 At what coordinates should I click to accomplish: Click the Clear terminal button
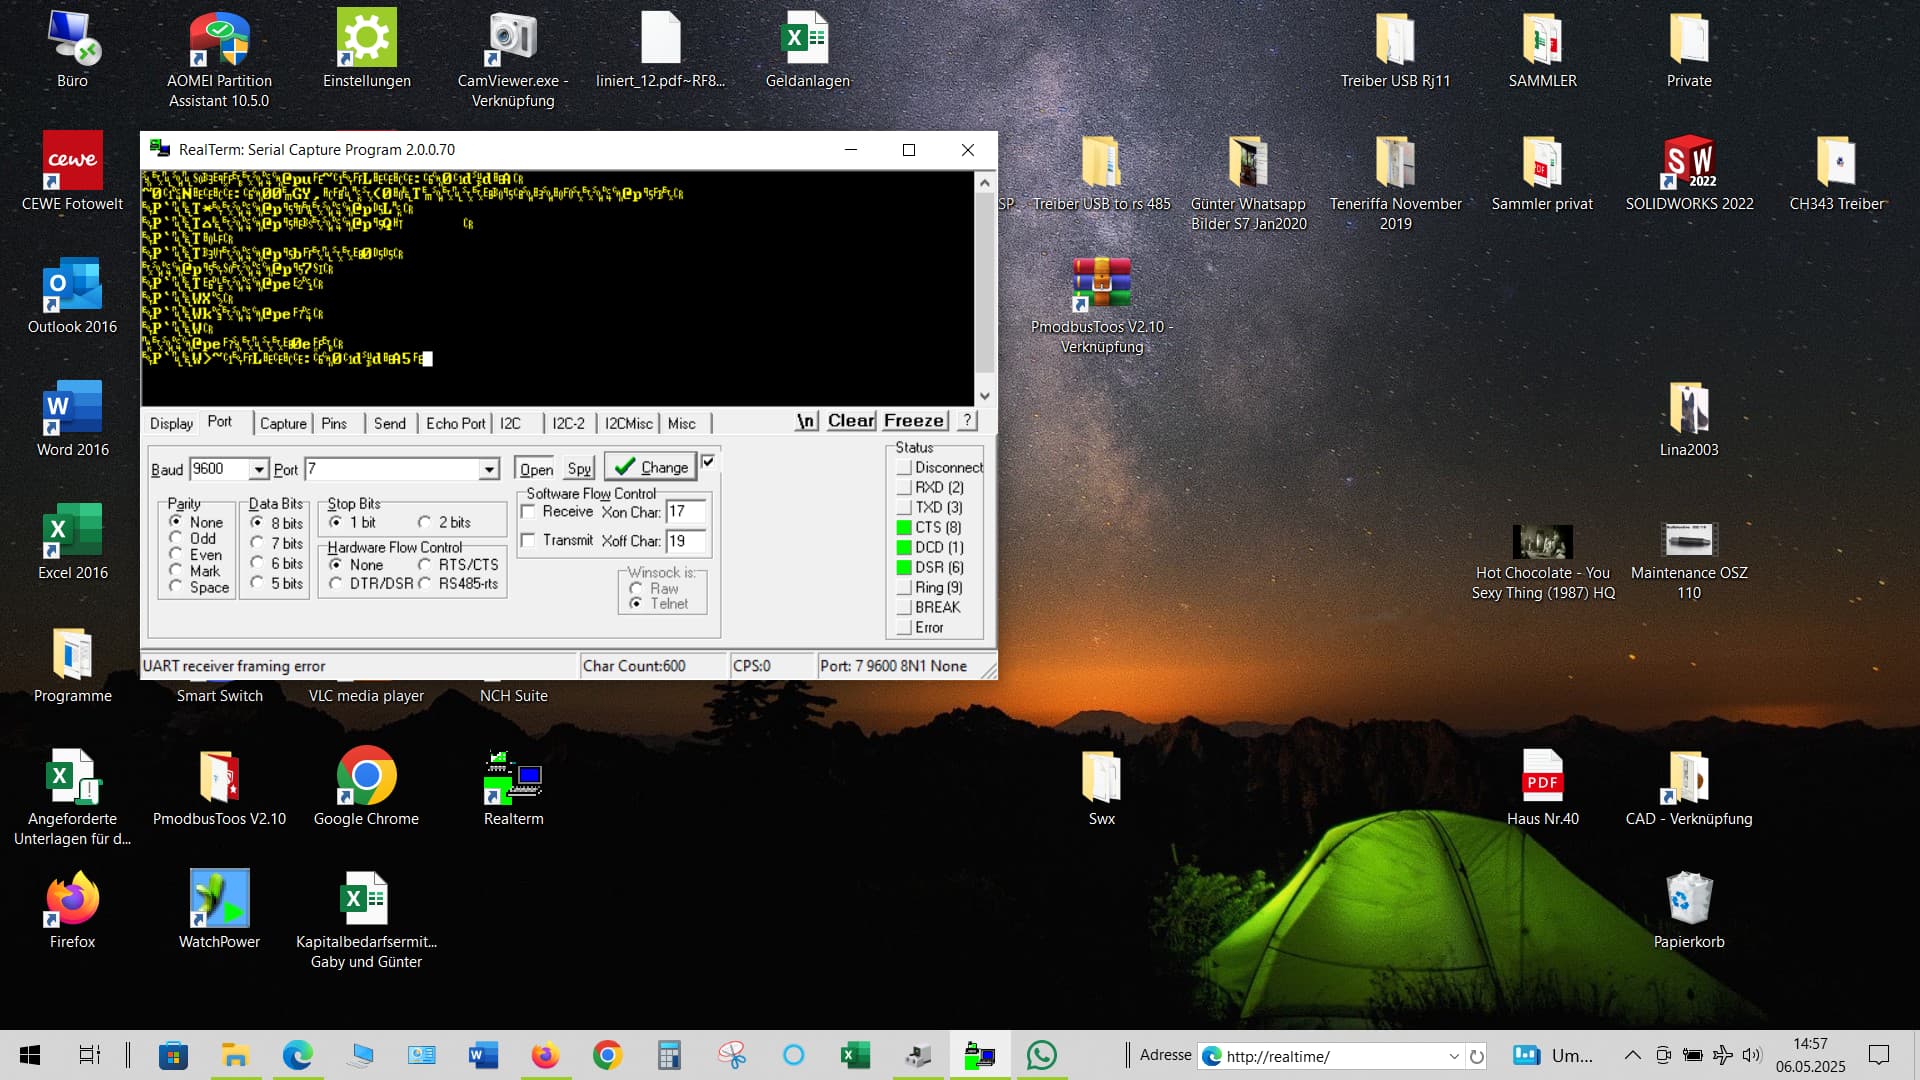[x=851, y=421]
